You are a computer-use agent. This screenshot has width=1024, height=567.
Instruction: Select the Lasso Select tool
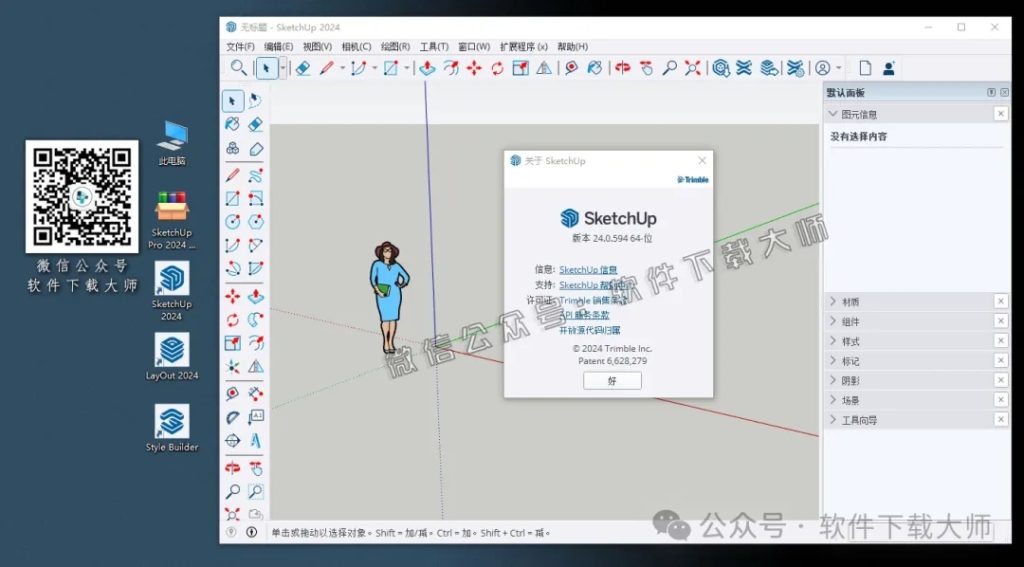[255, 101]
